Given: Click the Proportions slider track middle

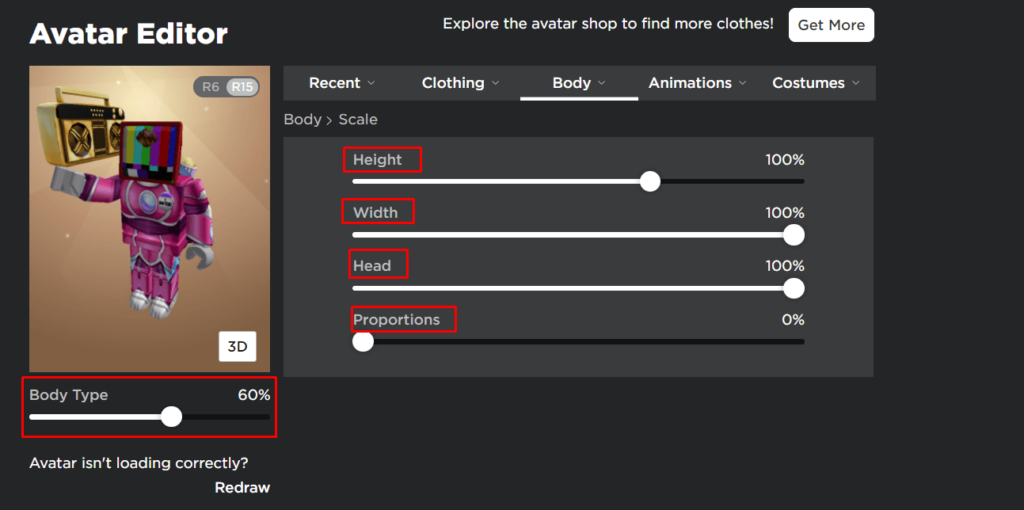Looking at the screenshot, I should pyautogui.click(x=578, y=342).
